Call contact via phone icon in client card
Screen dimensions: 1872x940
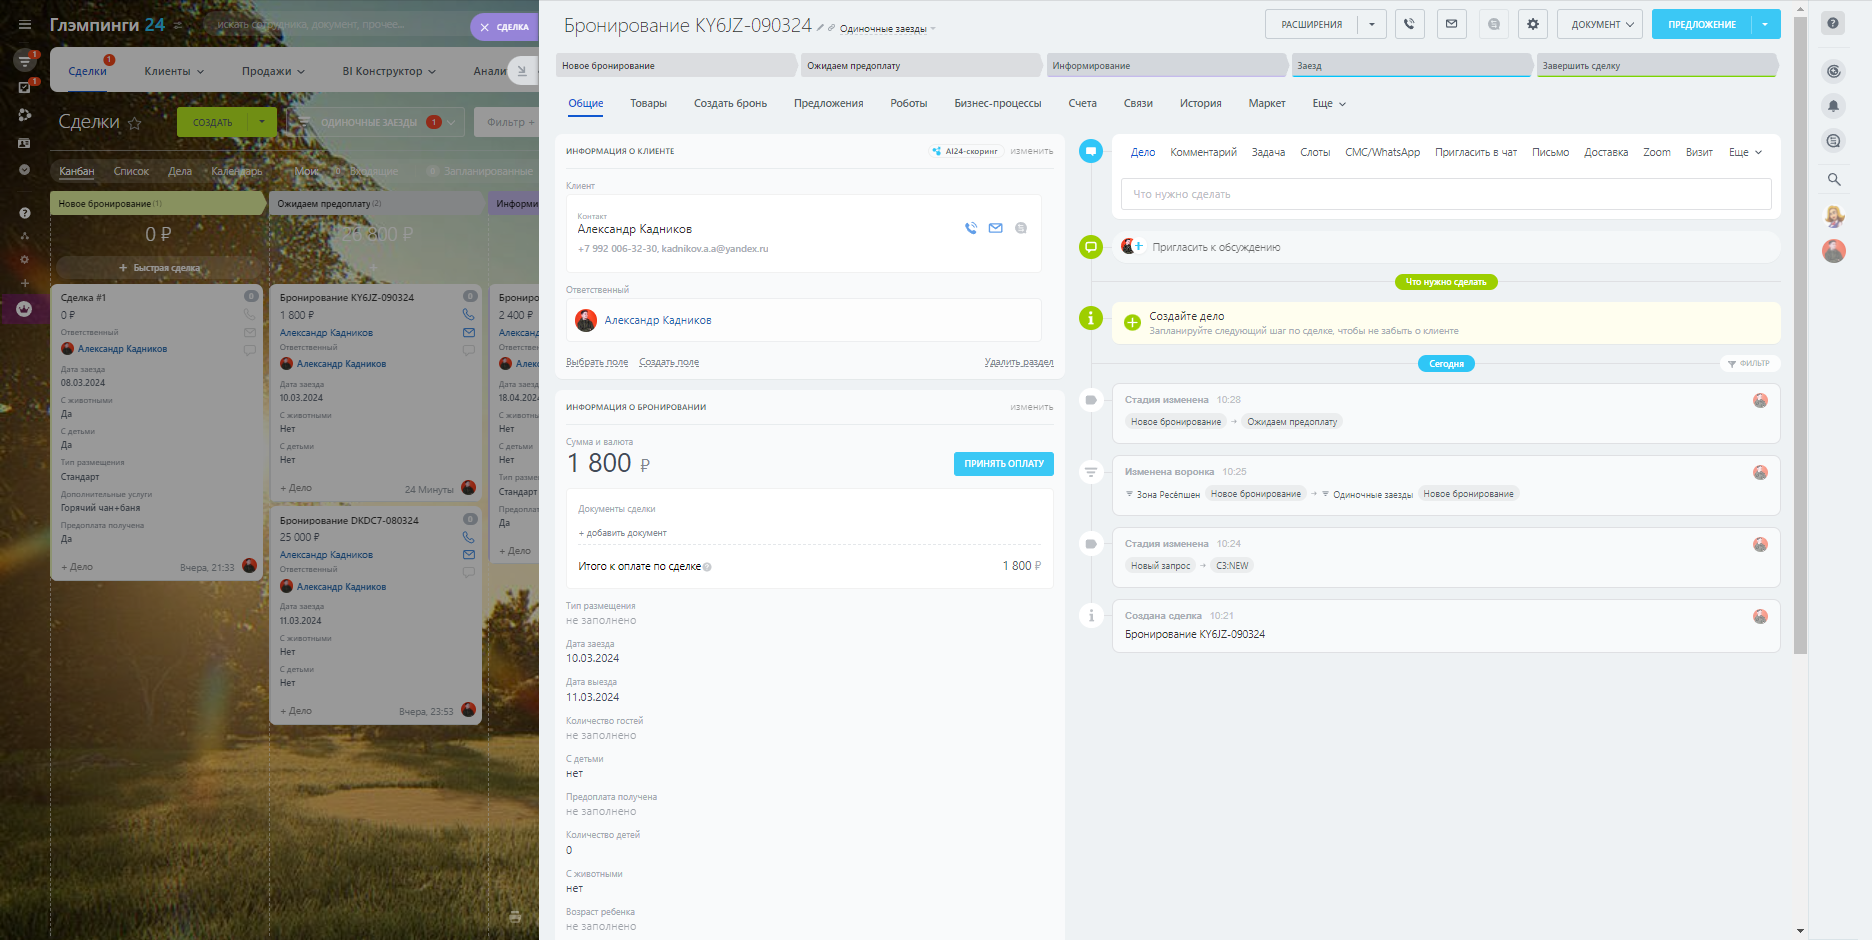[x=970, y=228]
